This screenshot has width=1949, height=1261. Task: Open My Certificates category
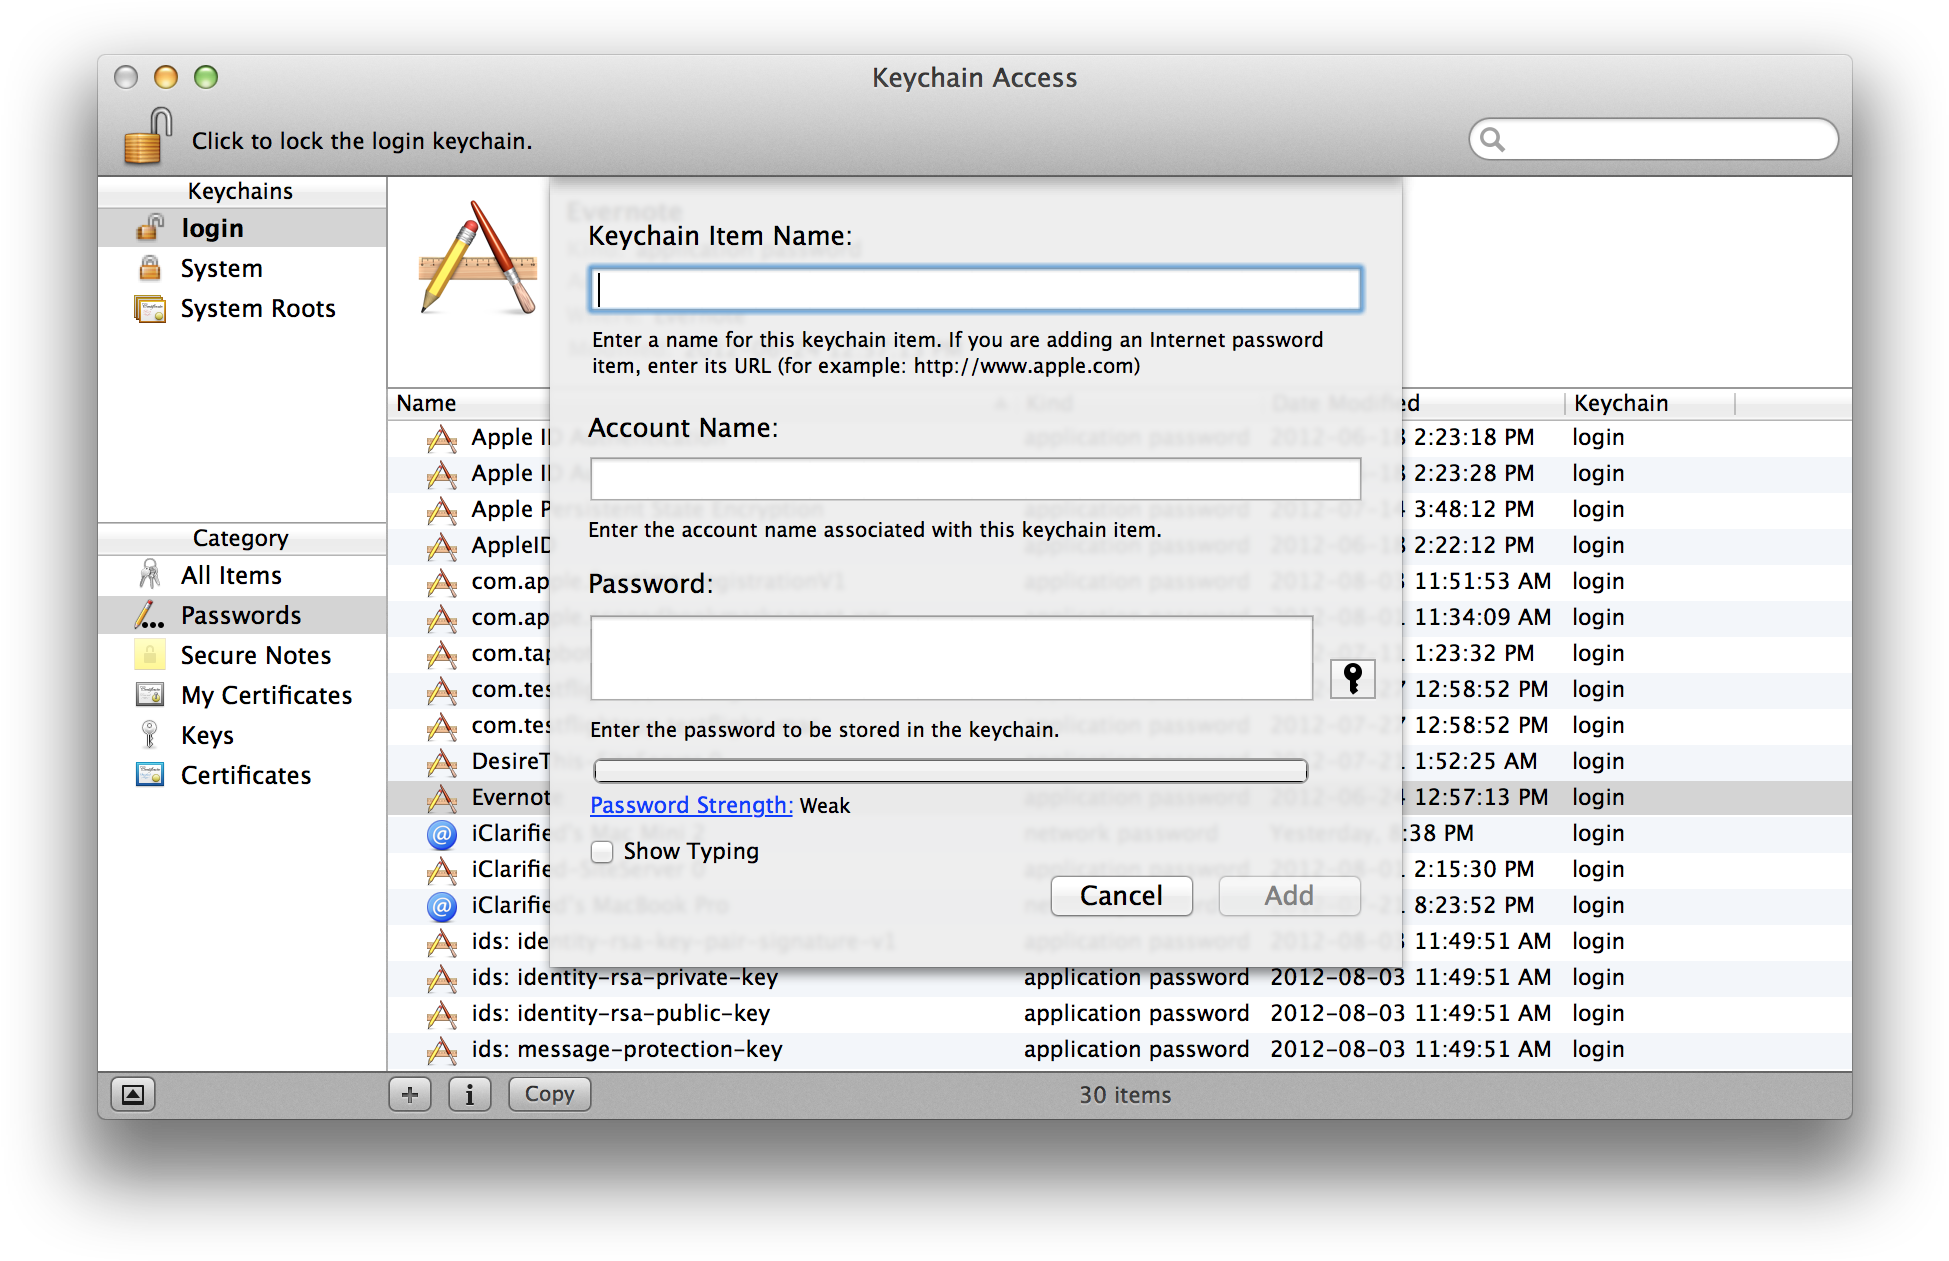[266, 696]
